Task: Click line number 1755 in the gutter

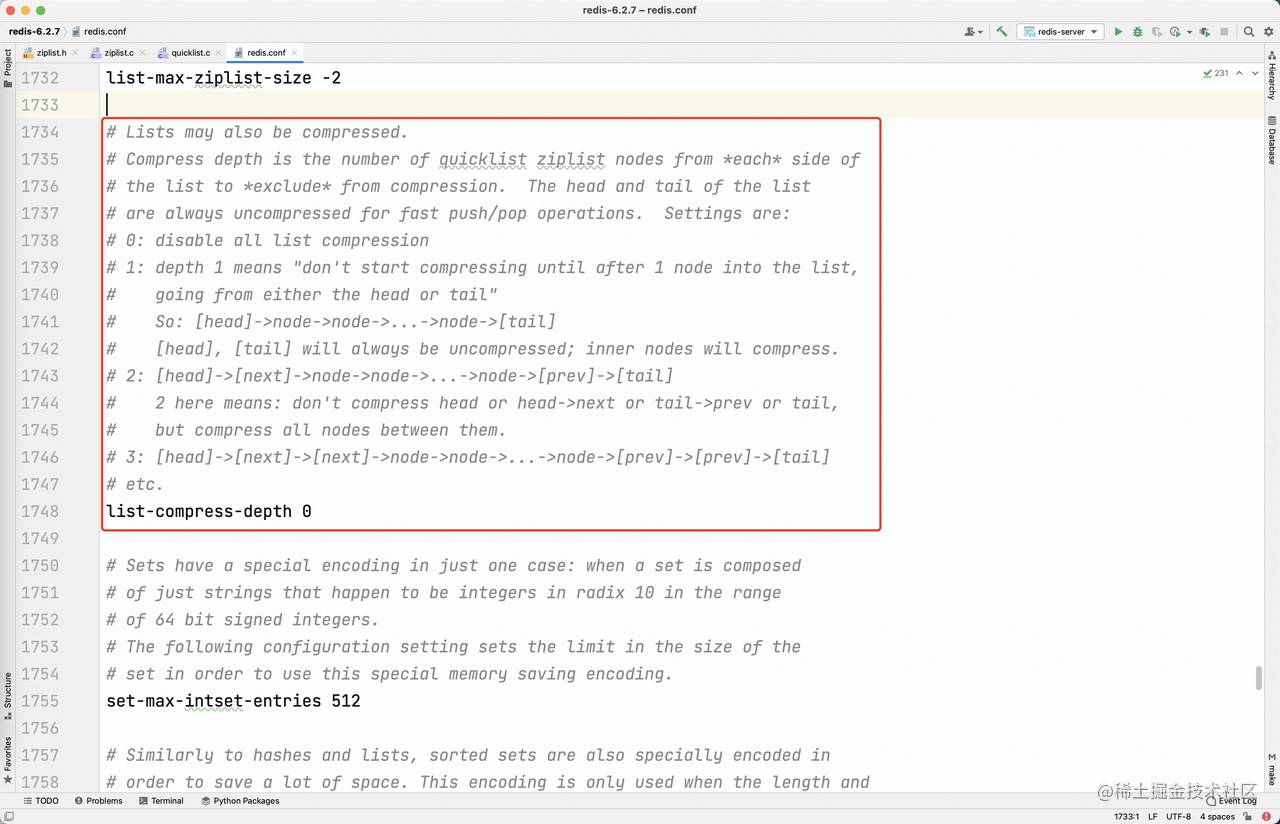Action: point(39,701)
